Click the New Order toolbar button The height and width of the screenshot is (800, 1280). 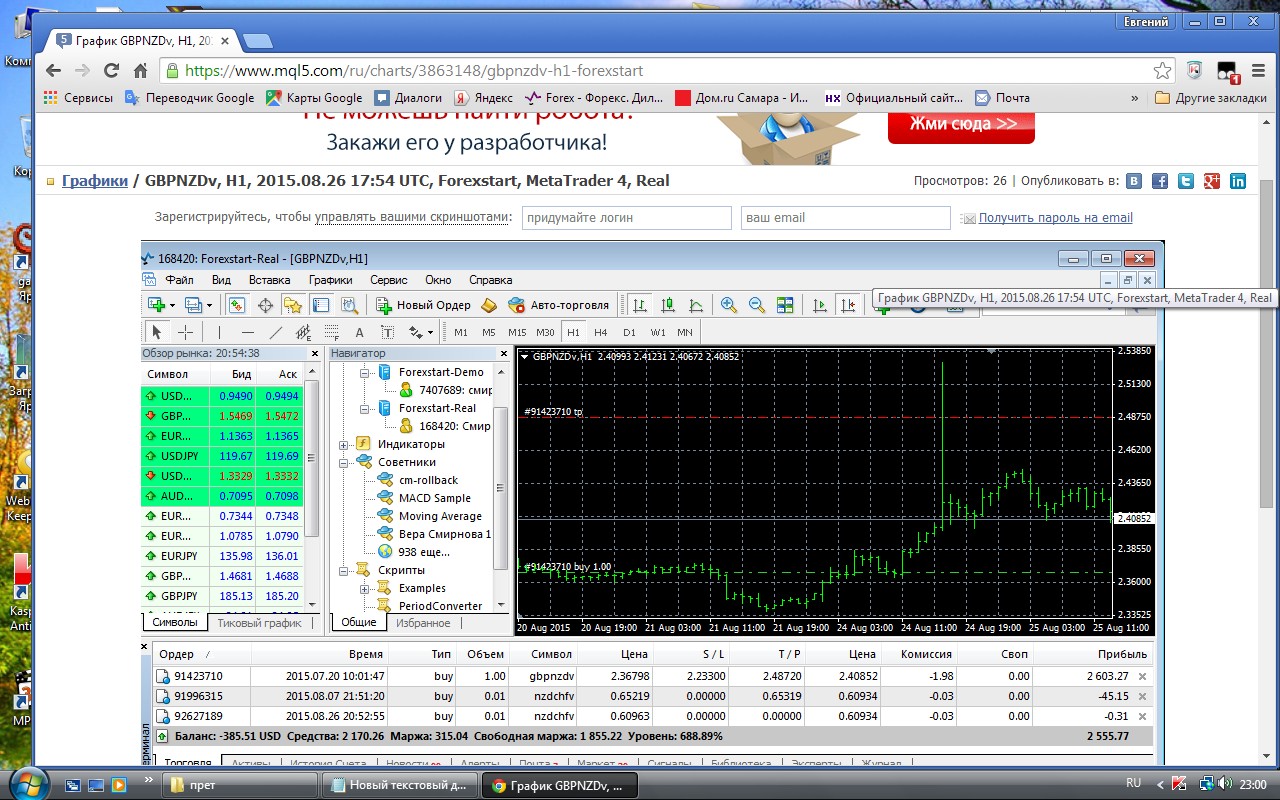click(422, 305)
